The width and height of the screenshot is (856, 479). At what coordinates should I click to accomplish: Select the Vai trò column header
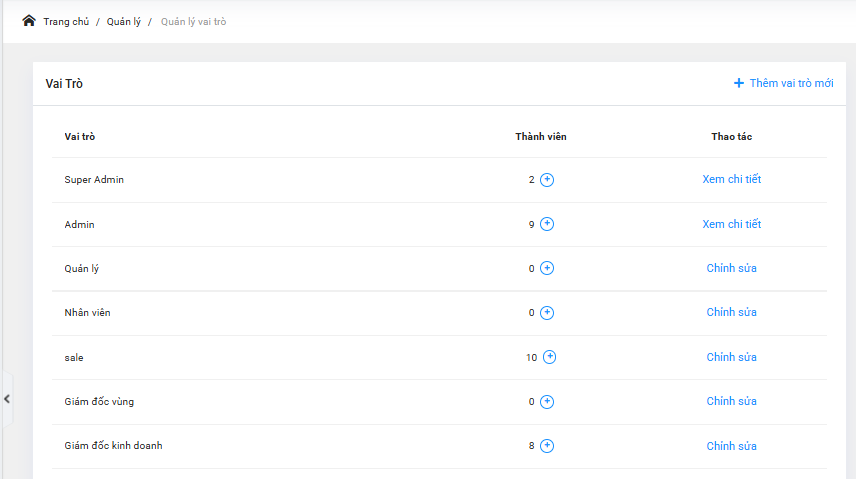[x=80, y=136]
